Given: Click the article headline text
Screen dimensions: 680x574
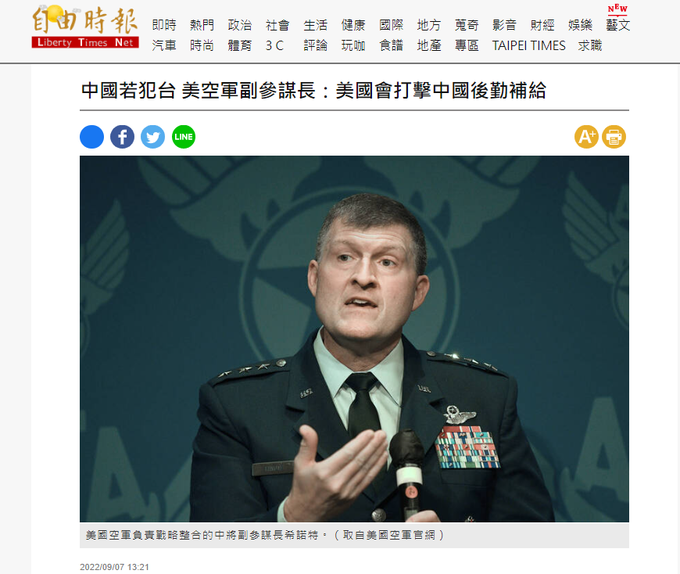Looking at the screenshot, I should click(x=314, y=91).
